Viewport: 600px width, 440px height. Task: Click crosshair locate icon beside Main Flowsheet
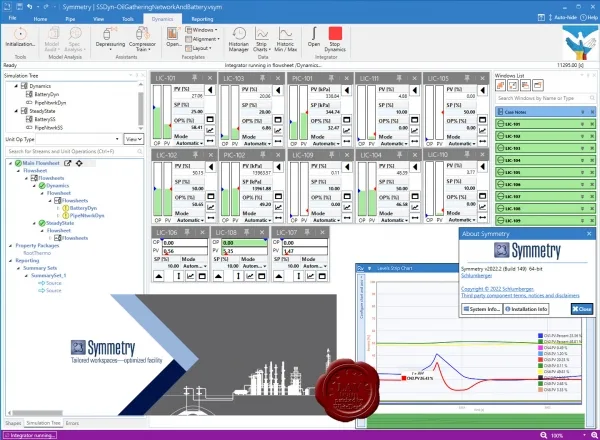tap(79, 163)
